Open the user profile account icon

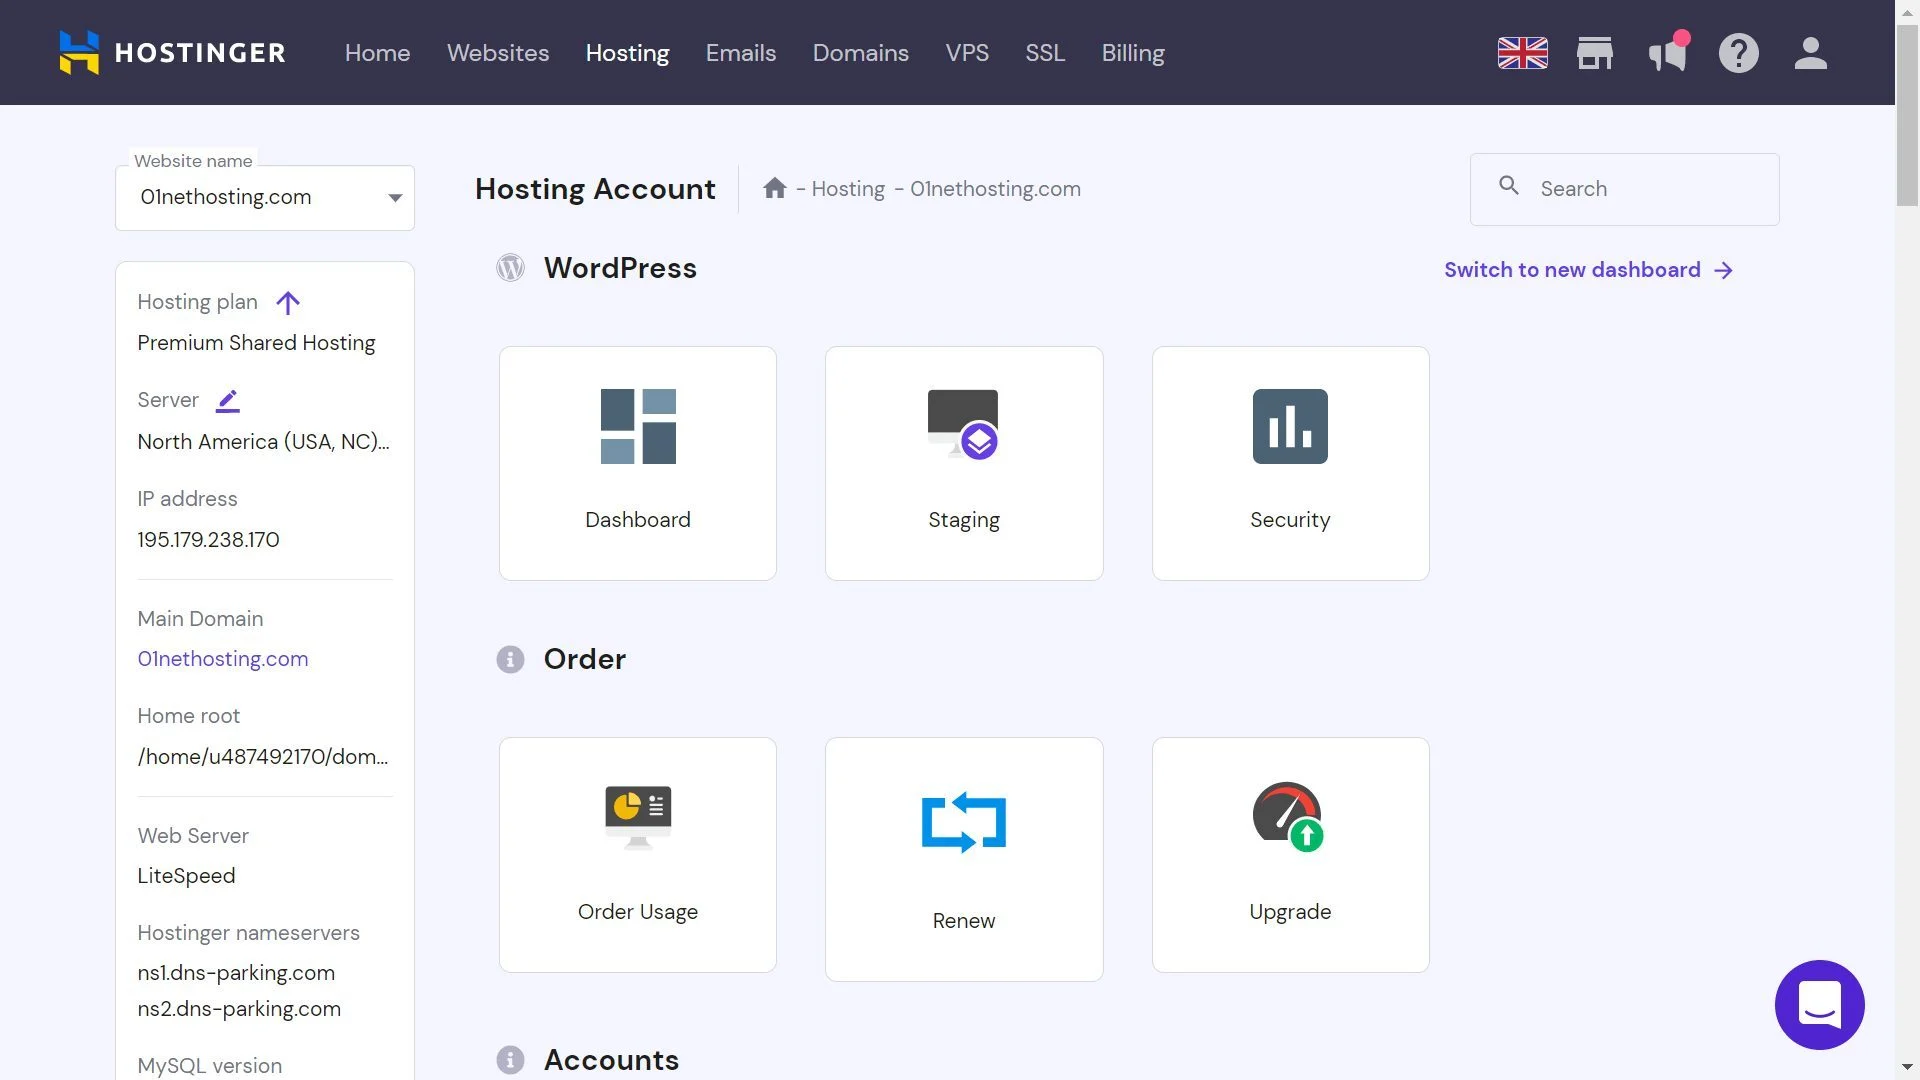[x=1811, y=53]
